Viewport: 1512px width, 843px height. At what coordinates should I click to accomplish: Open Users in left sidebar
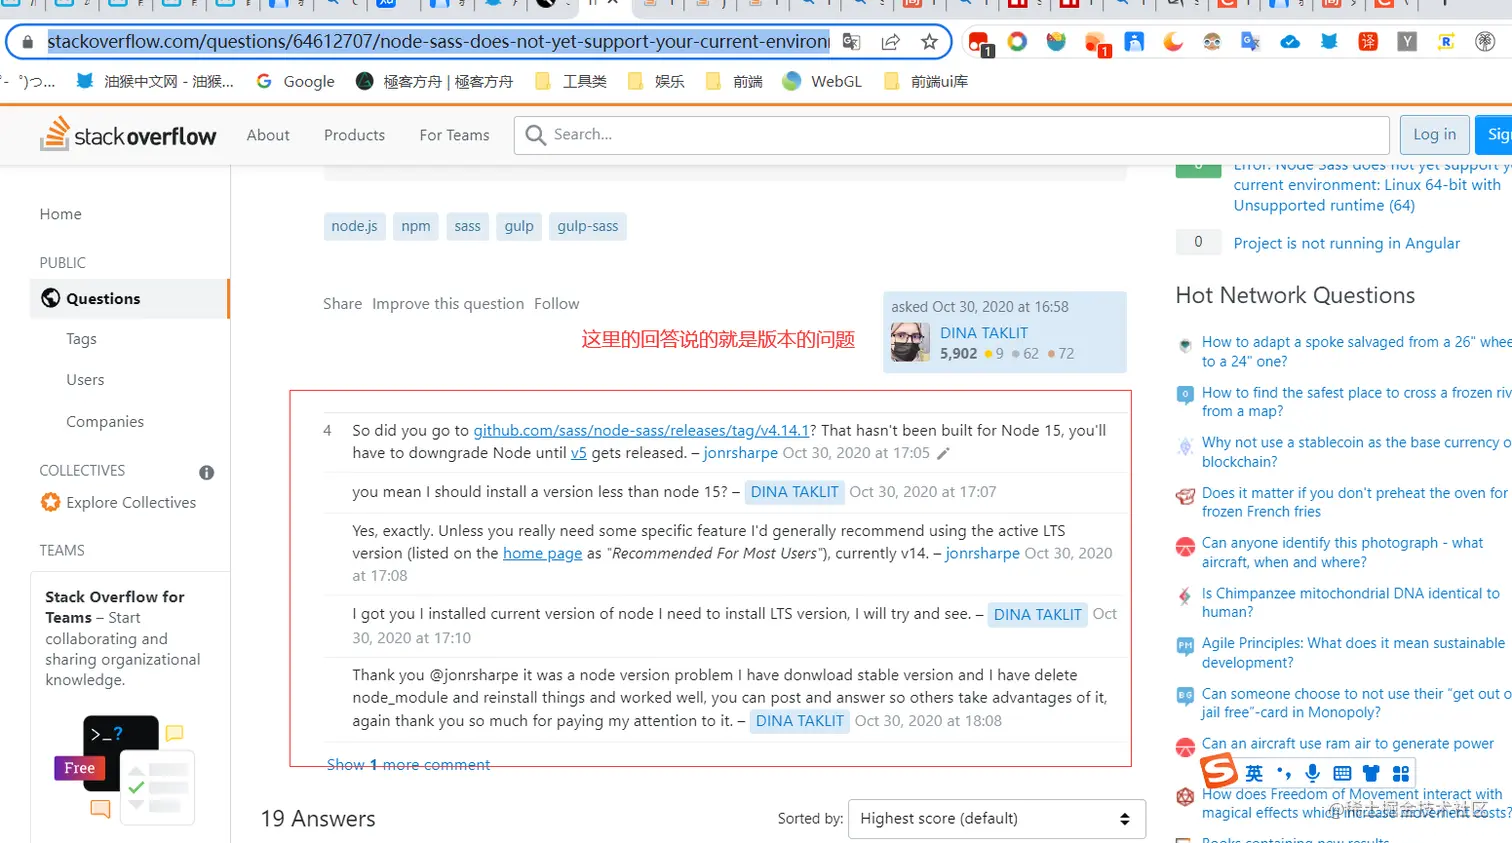(85, 380)
